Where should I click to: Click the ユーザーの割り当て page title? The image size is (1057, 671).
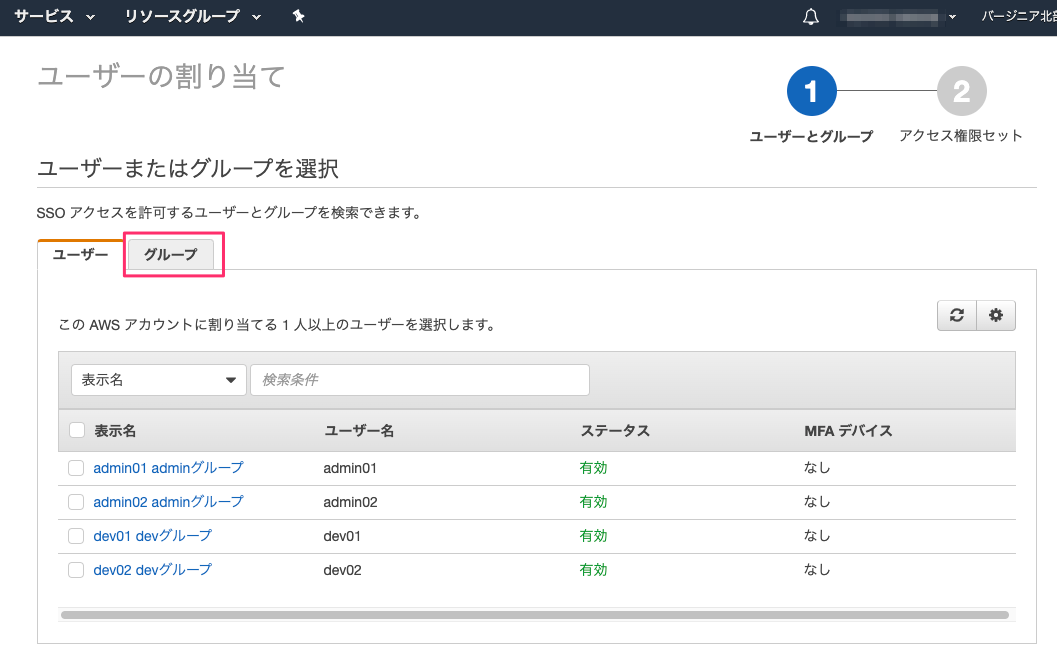[x=161, y=76]
